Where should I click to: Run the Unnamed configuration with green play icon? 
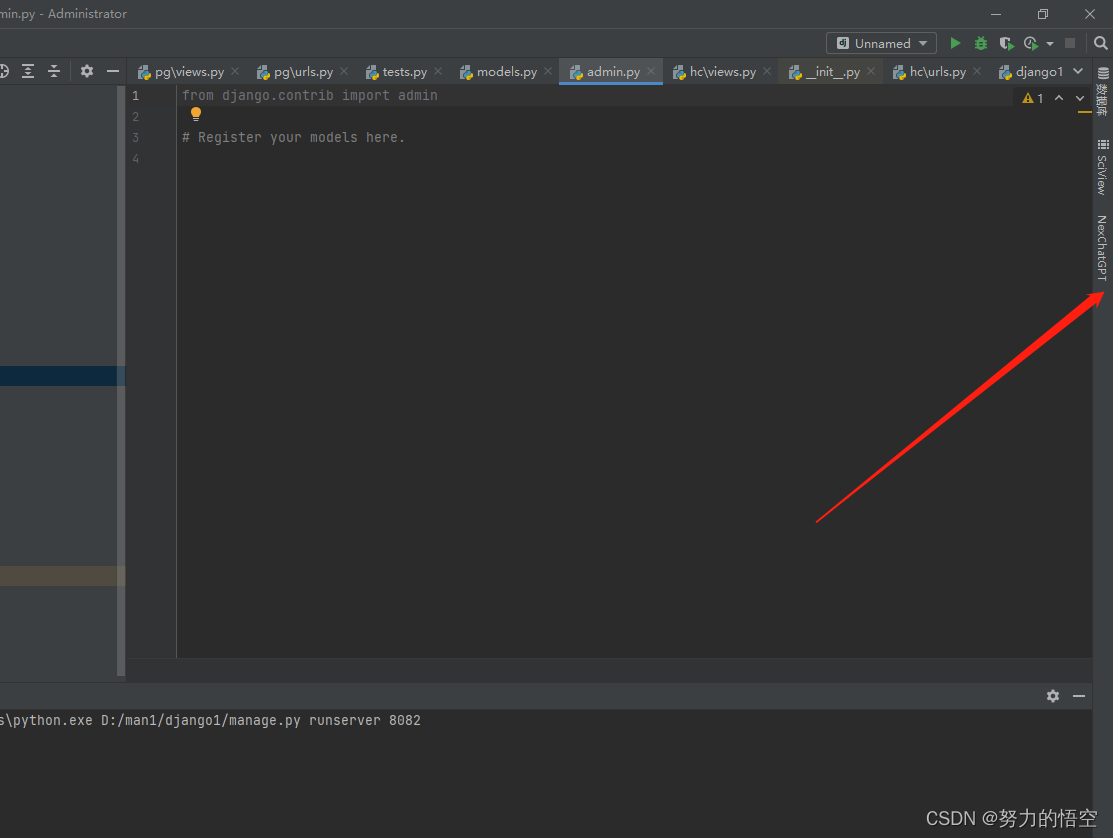pos(955,43)
